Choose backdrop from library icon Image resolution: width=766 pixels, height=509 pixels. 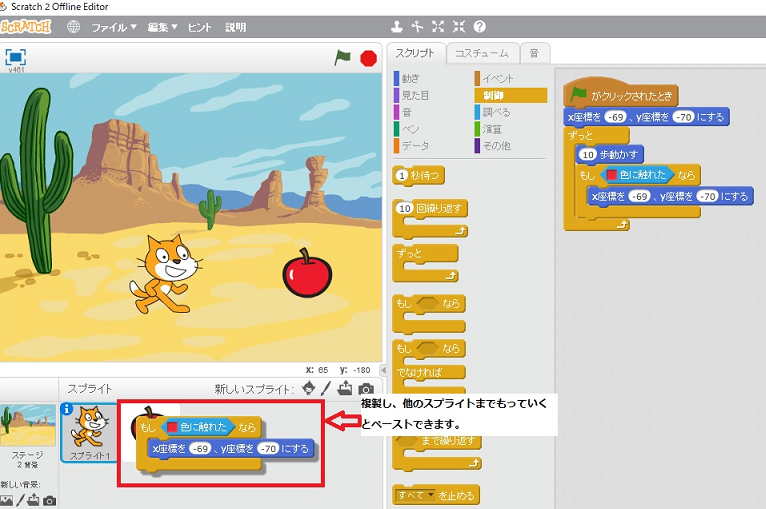click(6, 501)
